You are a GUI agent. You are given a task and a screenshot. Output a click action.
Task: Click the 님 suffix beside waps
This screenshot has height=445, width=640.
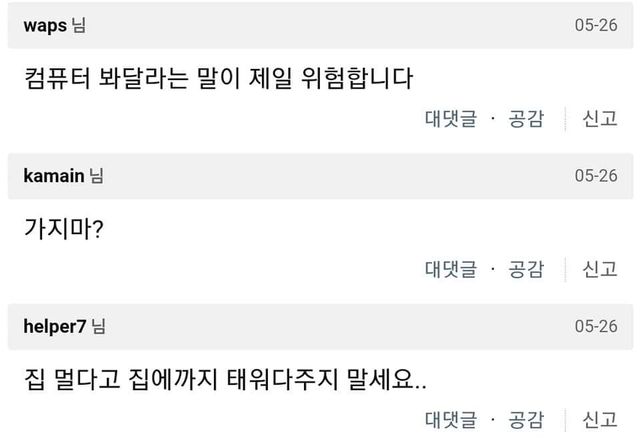(78, 26)
